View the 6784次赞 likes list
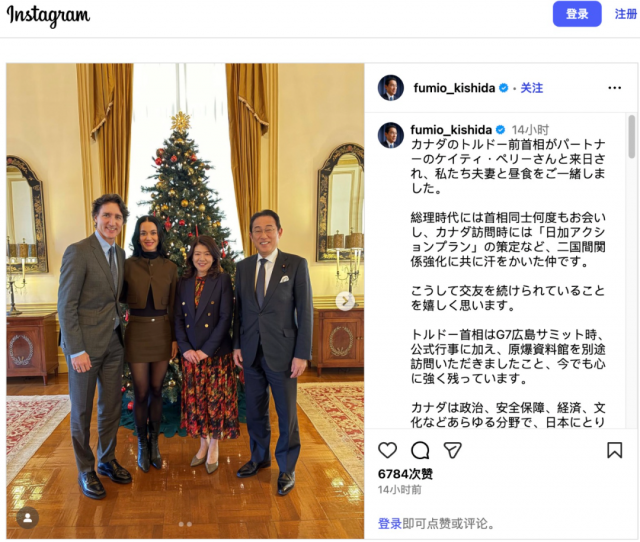640x542 pixels. click(405, 474)
